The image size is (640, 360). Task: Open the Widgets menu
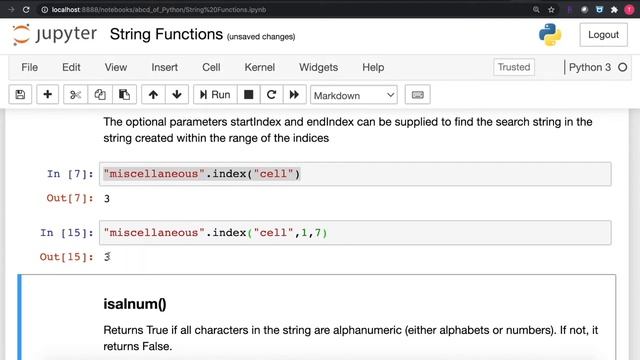tap(318, 67)
